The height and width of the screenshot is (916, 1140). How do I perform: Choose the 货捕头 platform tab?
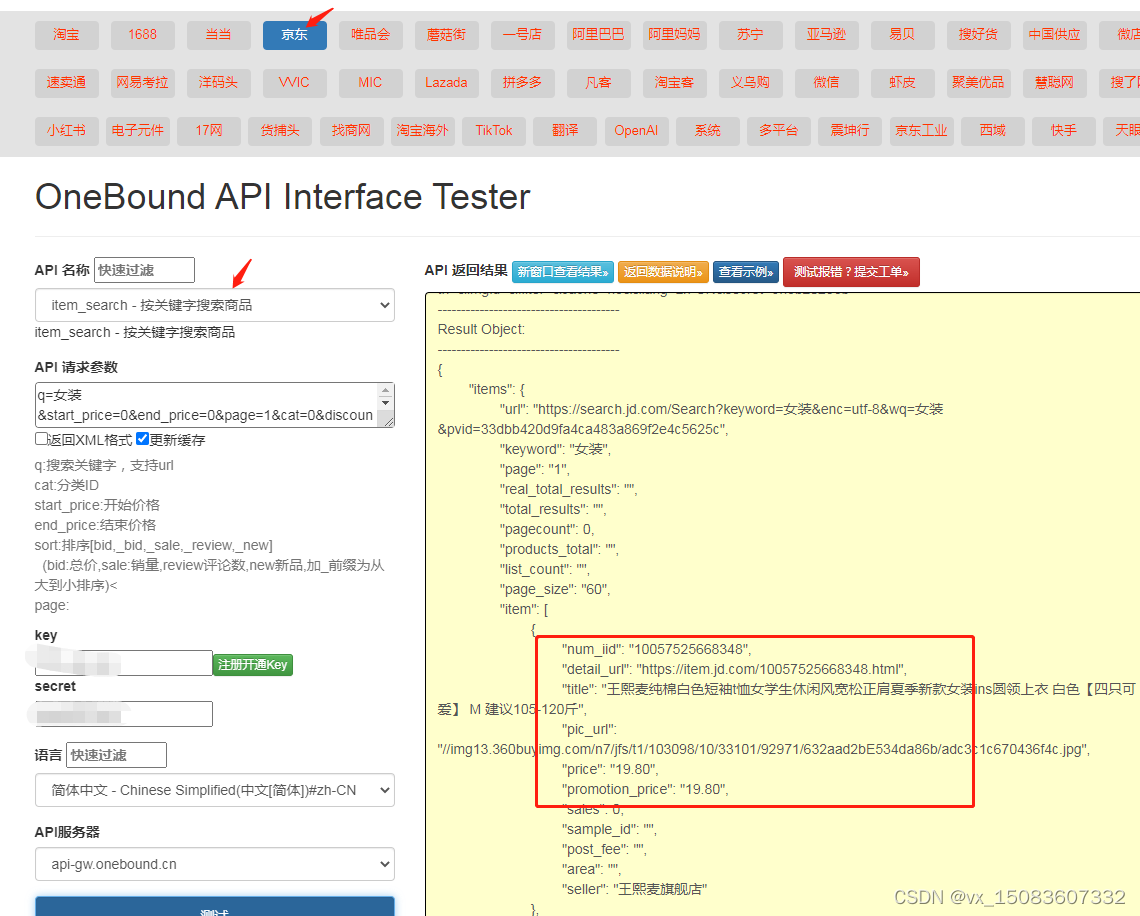click(280, 131)
